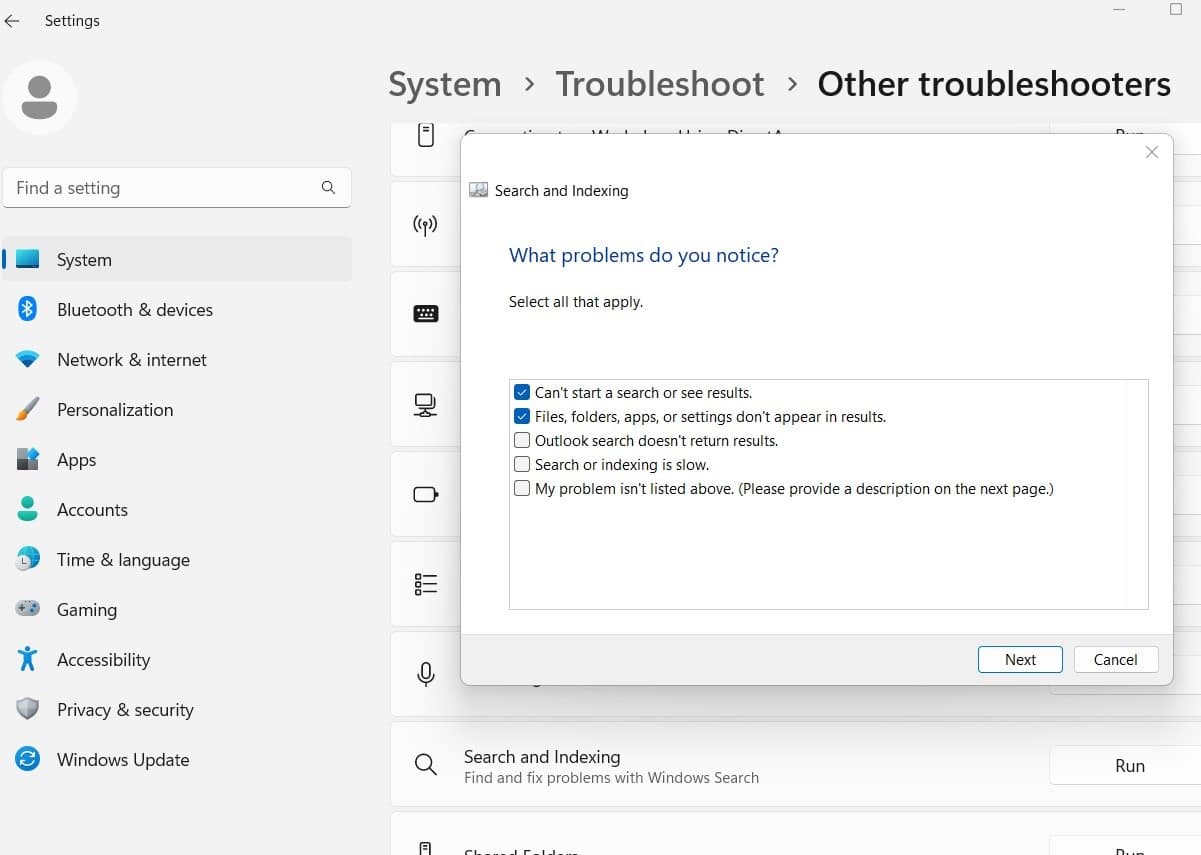
Task: Click the Personalization paintbrush icon
Action: (x=28, y=409)
